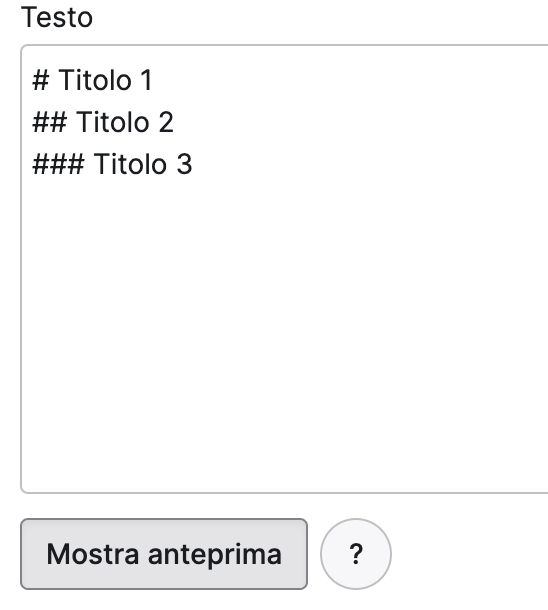Click the Testo field label
The width and height of the screenshot is (548, 610).
pyautogui.click(x=57, y=18)
